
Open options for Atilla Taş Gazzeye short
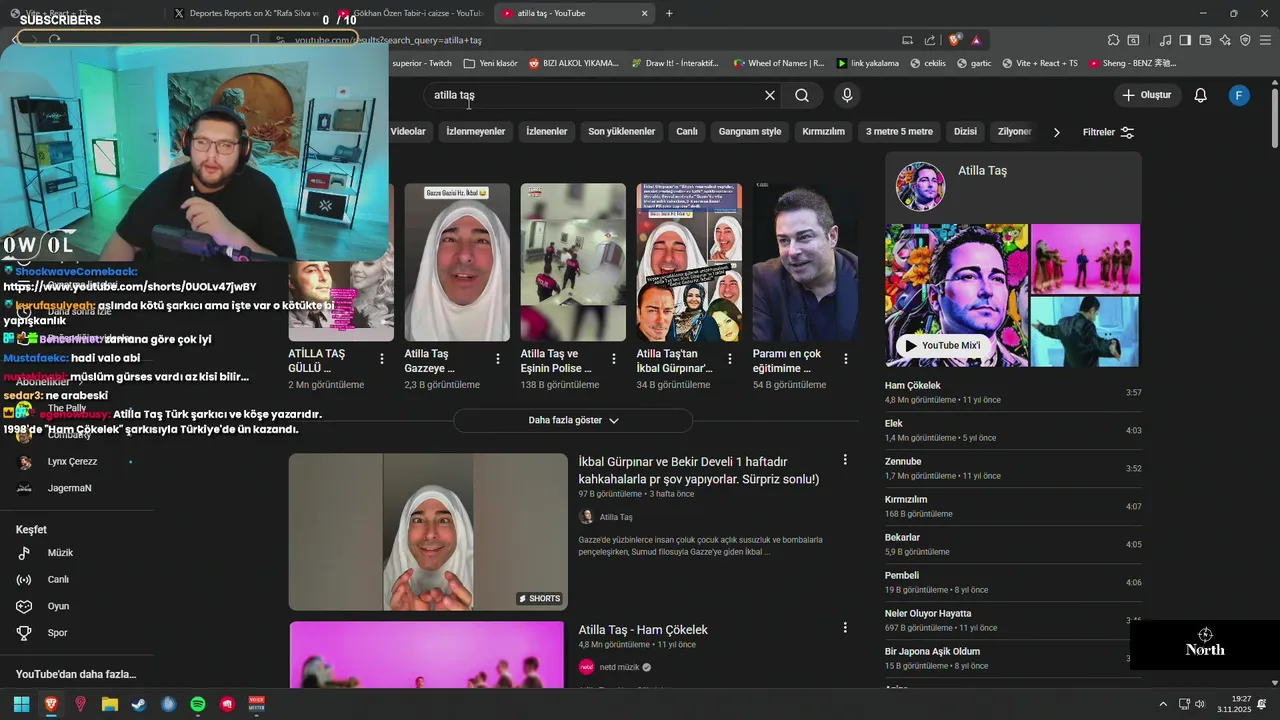coord(498,358)
